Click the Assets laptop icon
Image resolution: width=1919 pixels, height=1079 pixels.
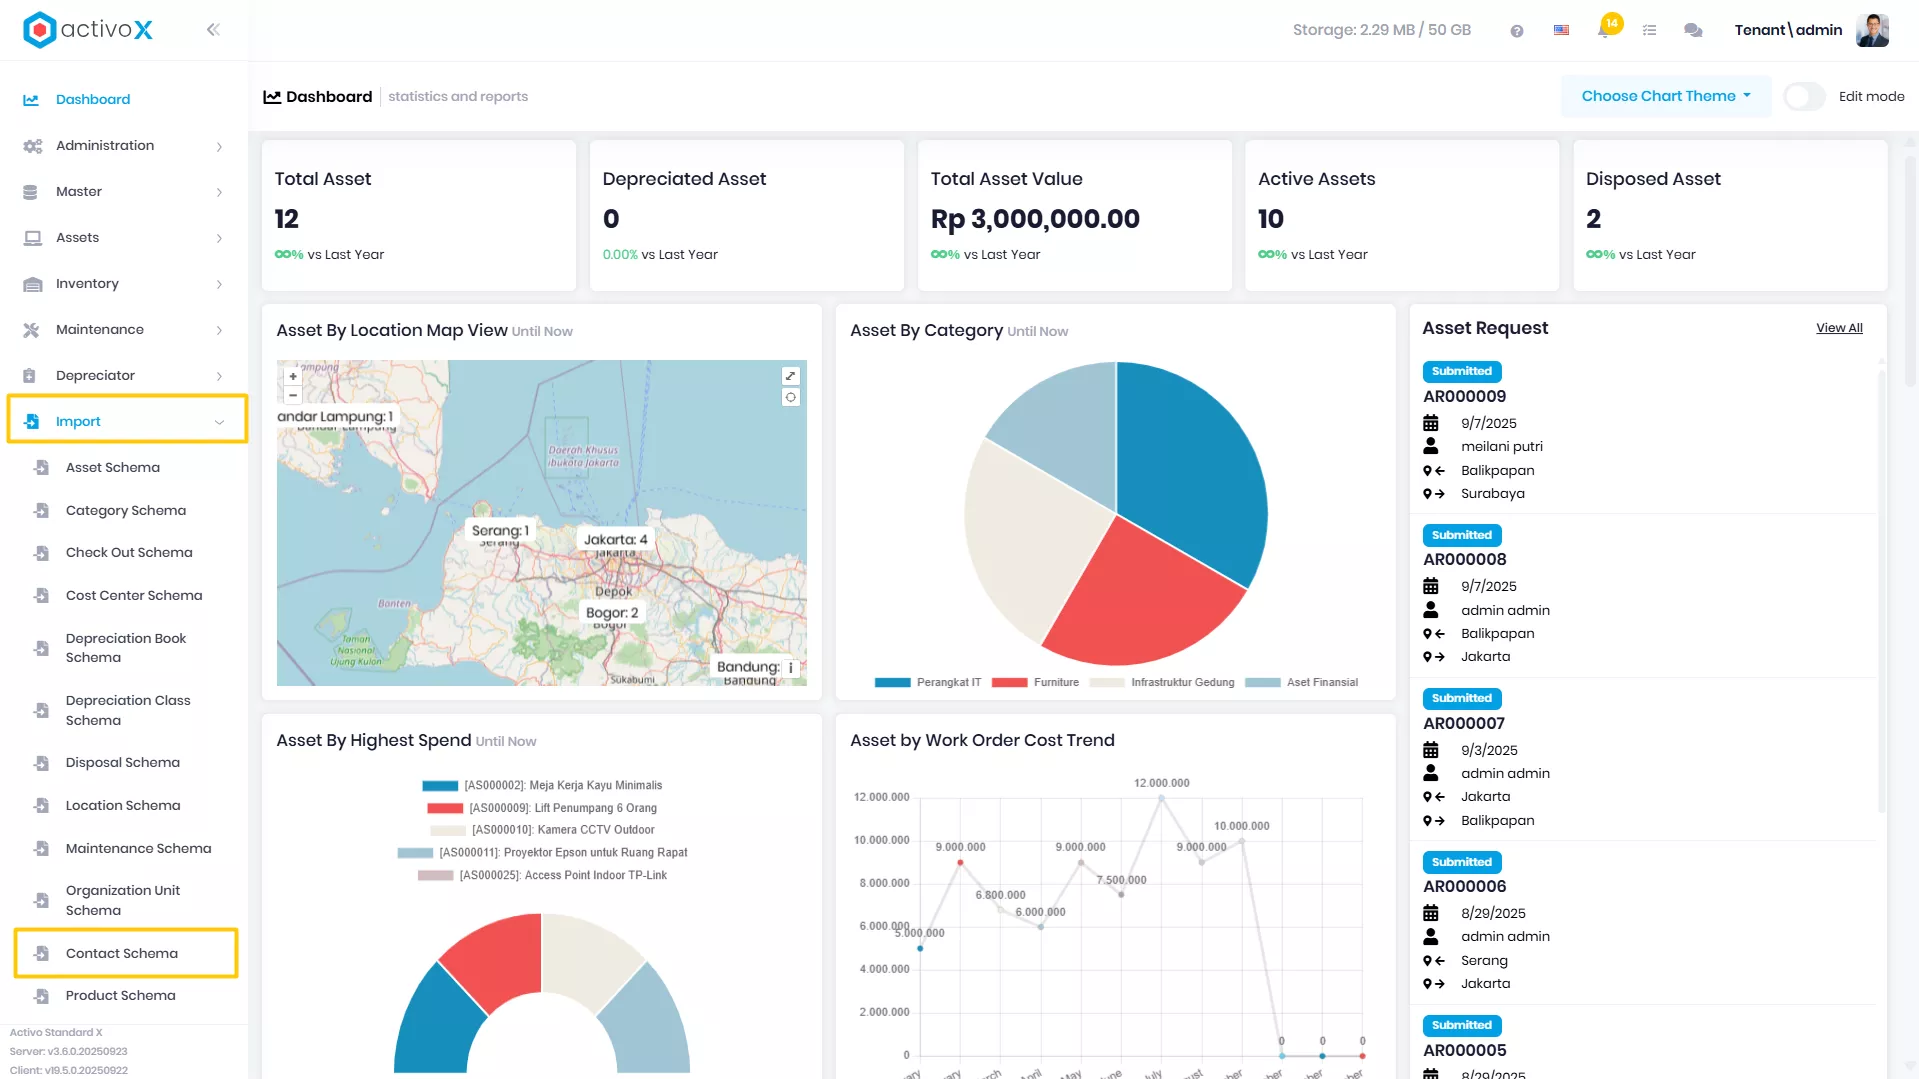[x=32, y=238]
